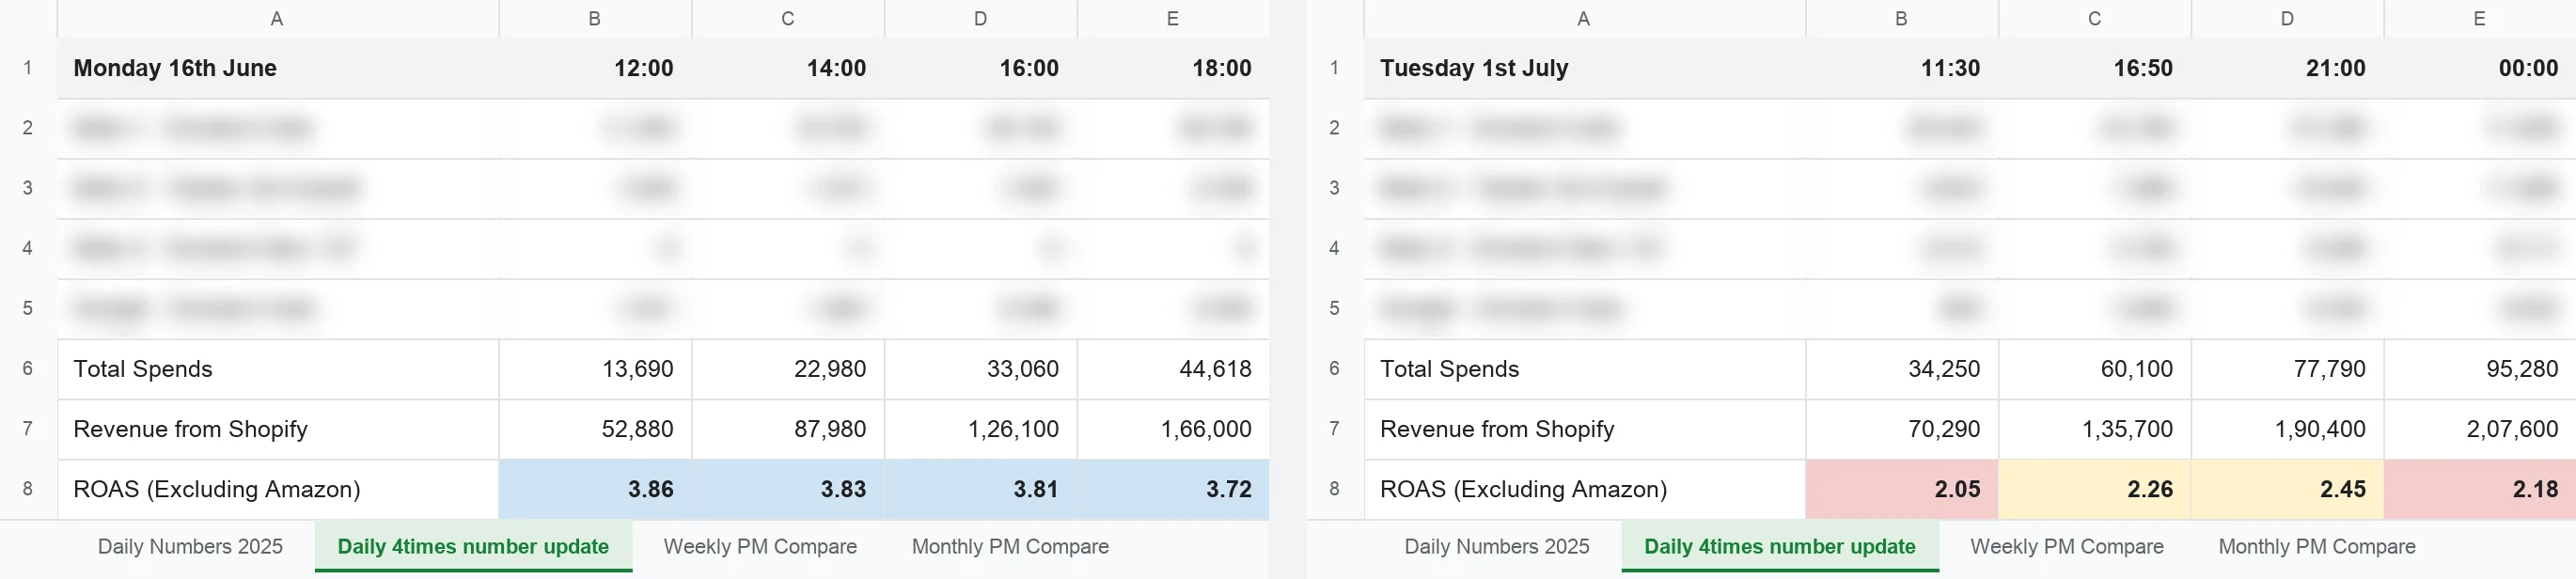Click ROAS (Excluding Amazon) label in left sheet
The width and height of the screenshot is (2576, 579).
[217, 489]
